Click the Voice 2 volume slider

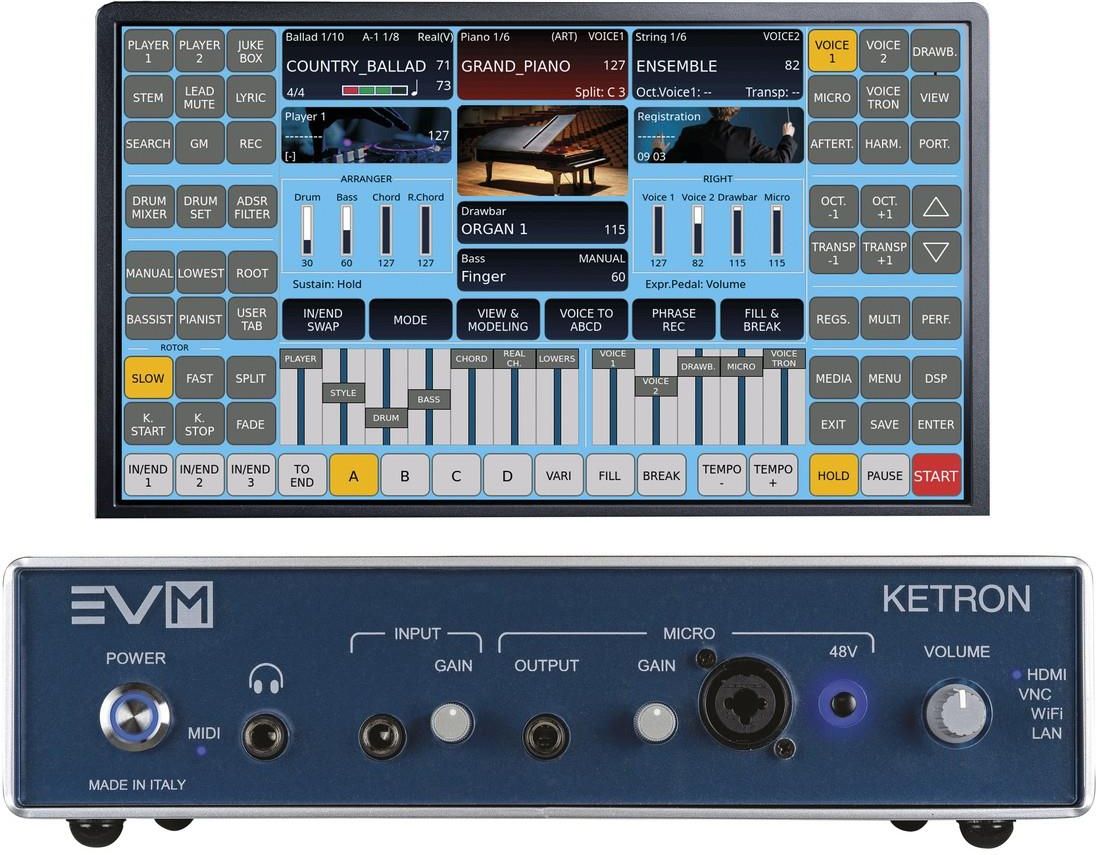pos(698,230)
